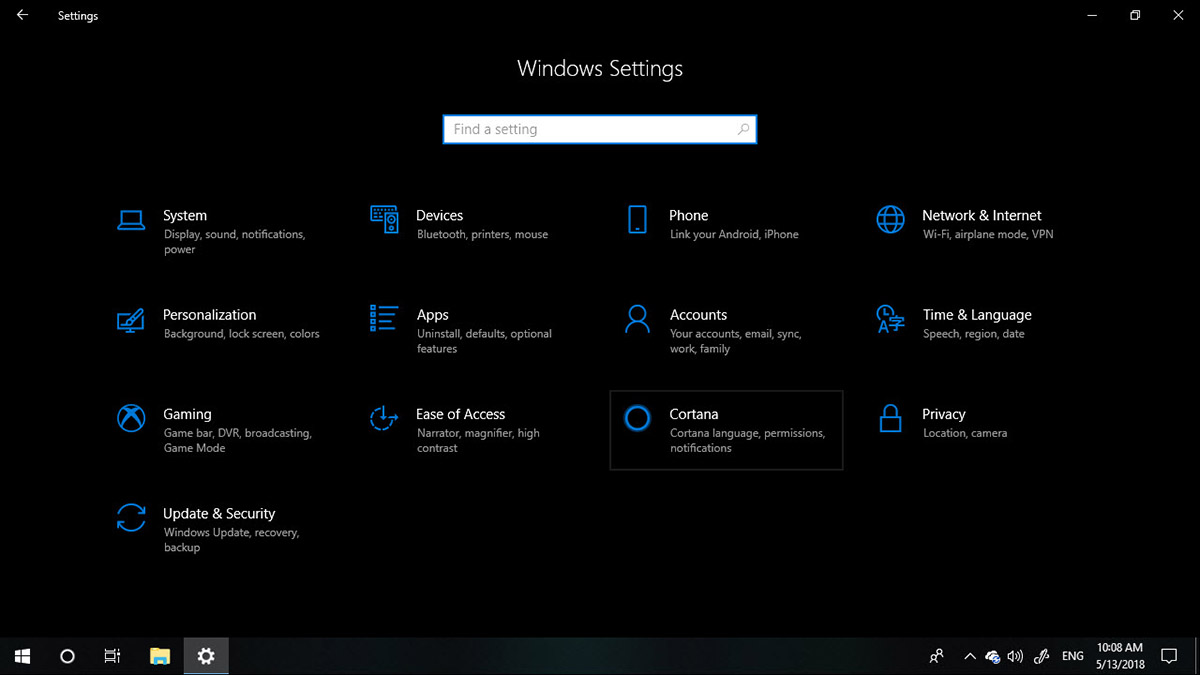Click "Cortana language, permissions, notifications" description

[747, 441]
